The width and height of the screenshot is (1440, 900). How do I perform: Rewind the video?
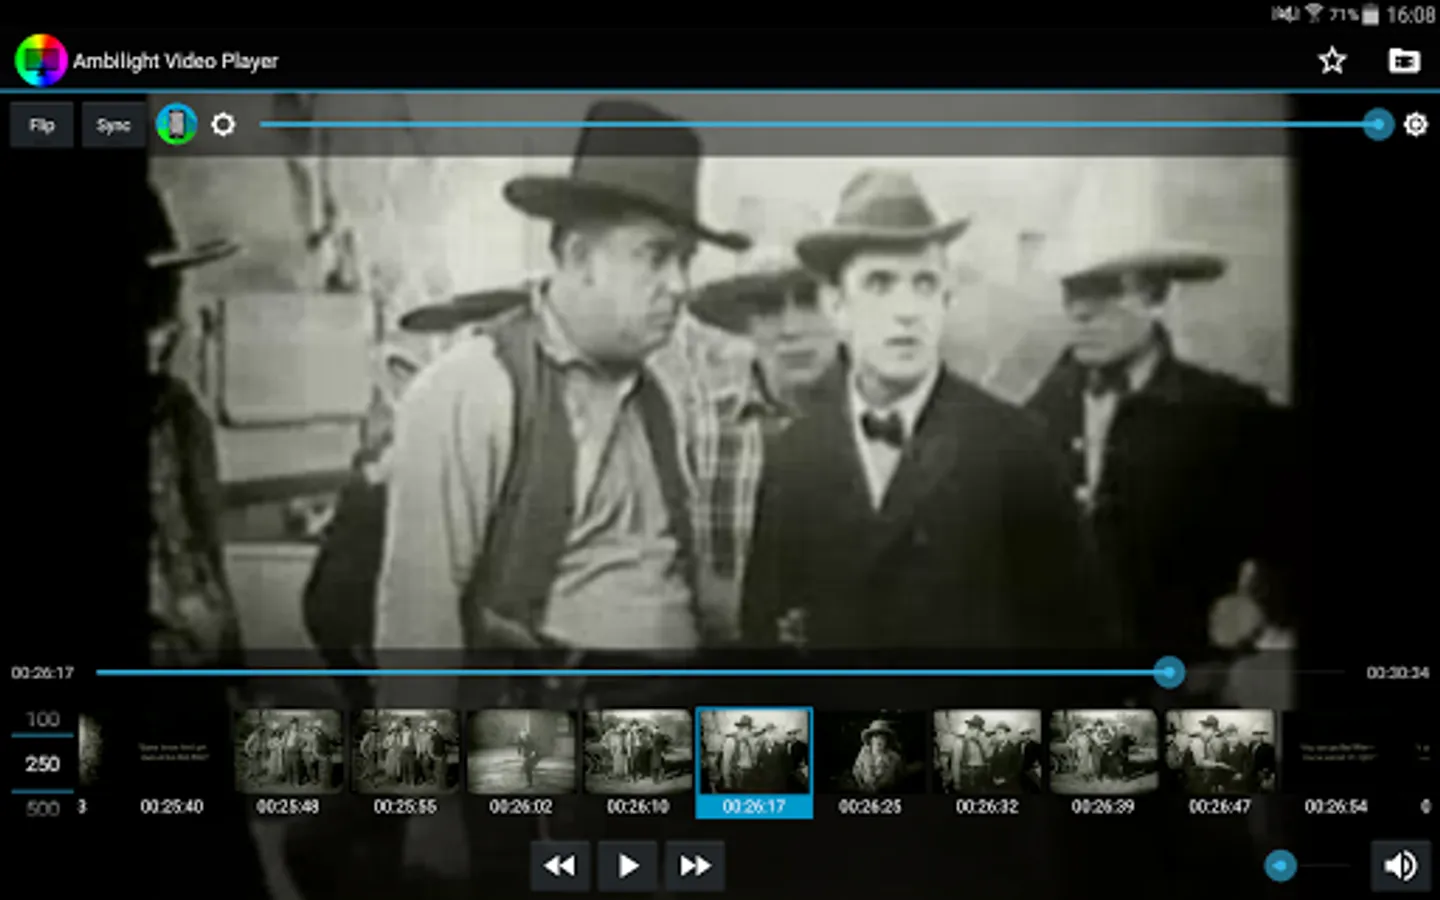point(560,865)
